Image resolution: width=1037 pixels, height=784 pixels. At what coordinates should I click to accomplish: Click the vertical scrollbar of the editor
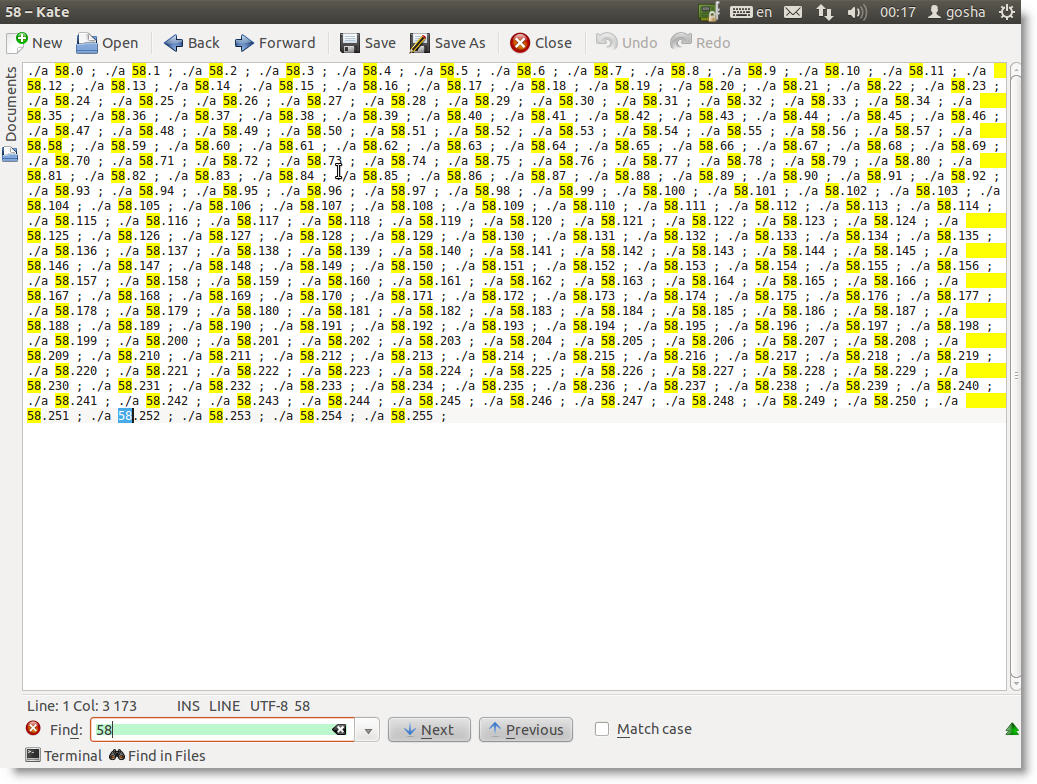pyautogui.click(x=1016, y=376)
